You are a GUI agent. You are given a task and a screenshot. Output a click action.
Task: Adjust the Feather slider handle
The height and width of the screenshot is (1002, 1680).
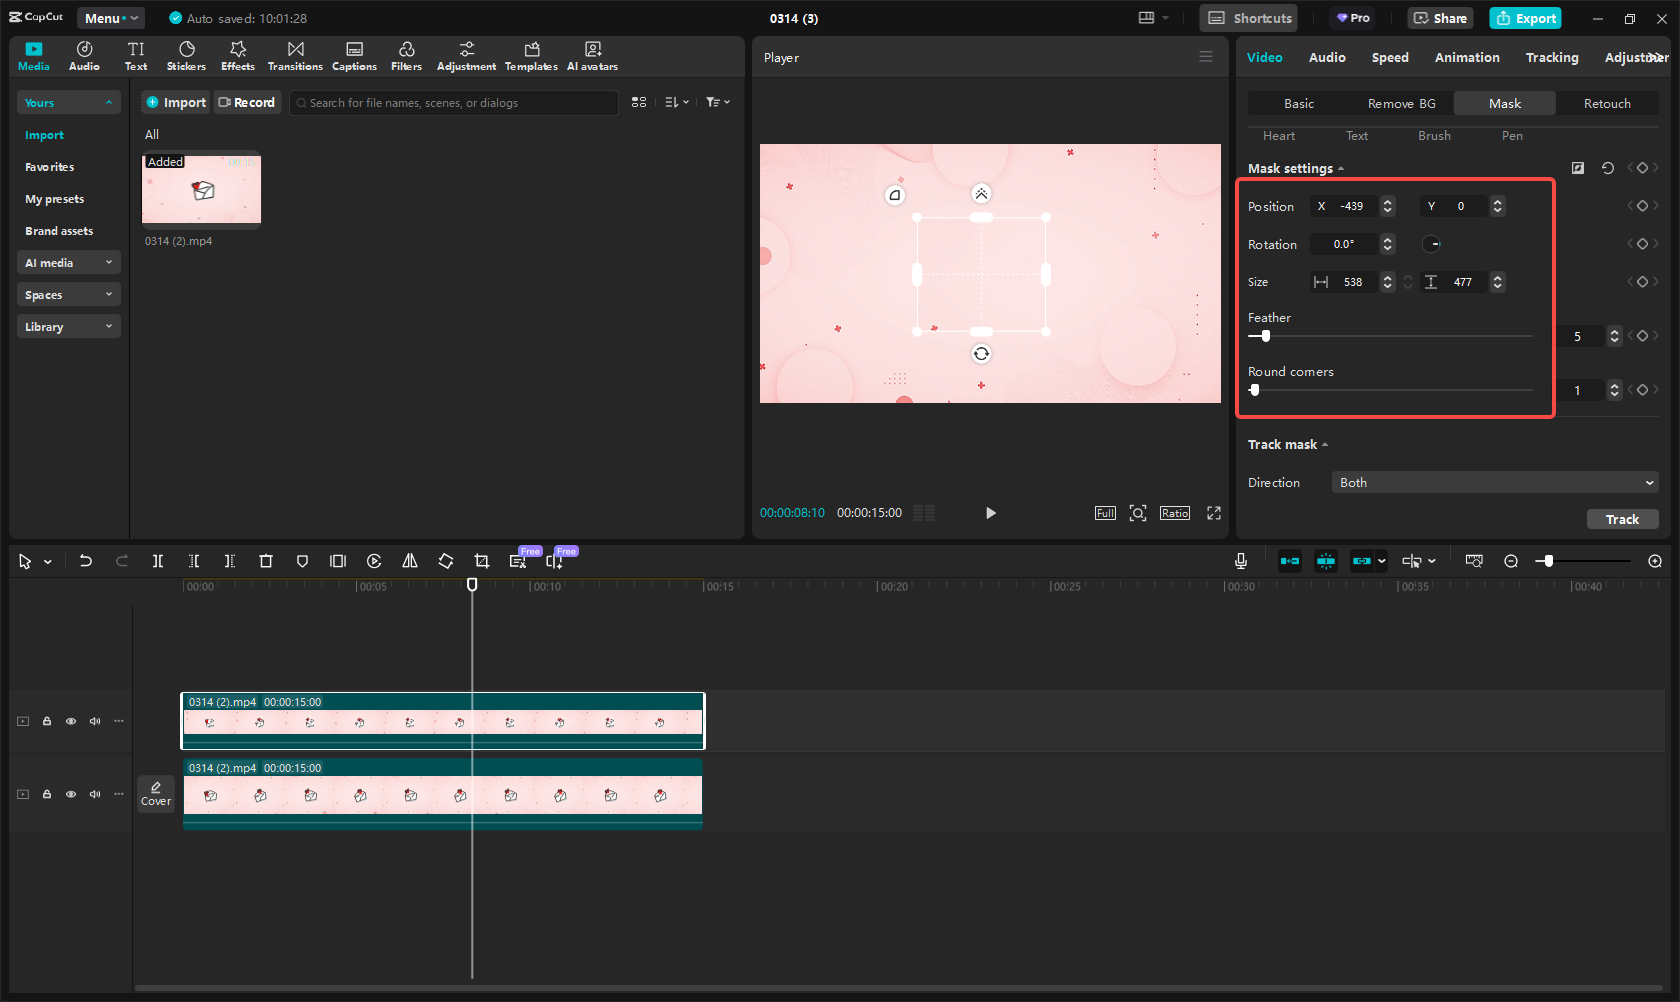[1266, 336]
